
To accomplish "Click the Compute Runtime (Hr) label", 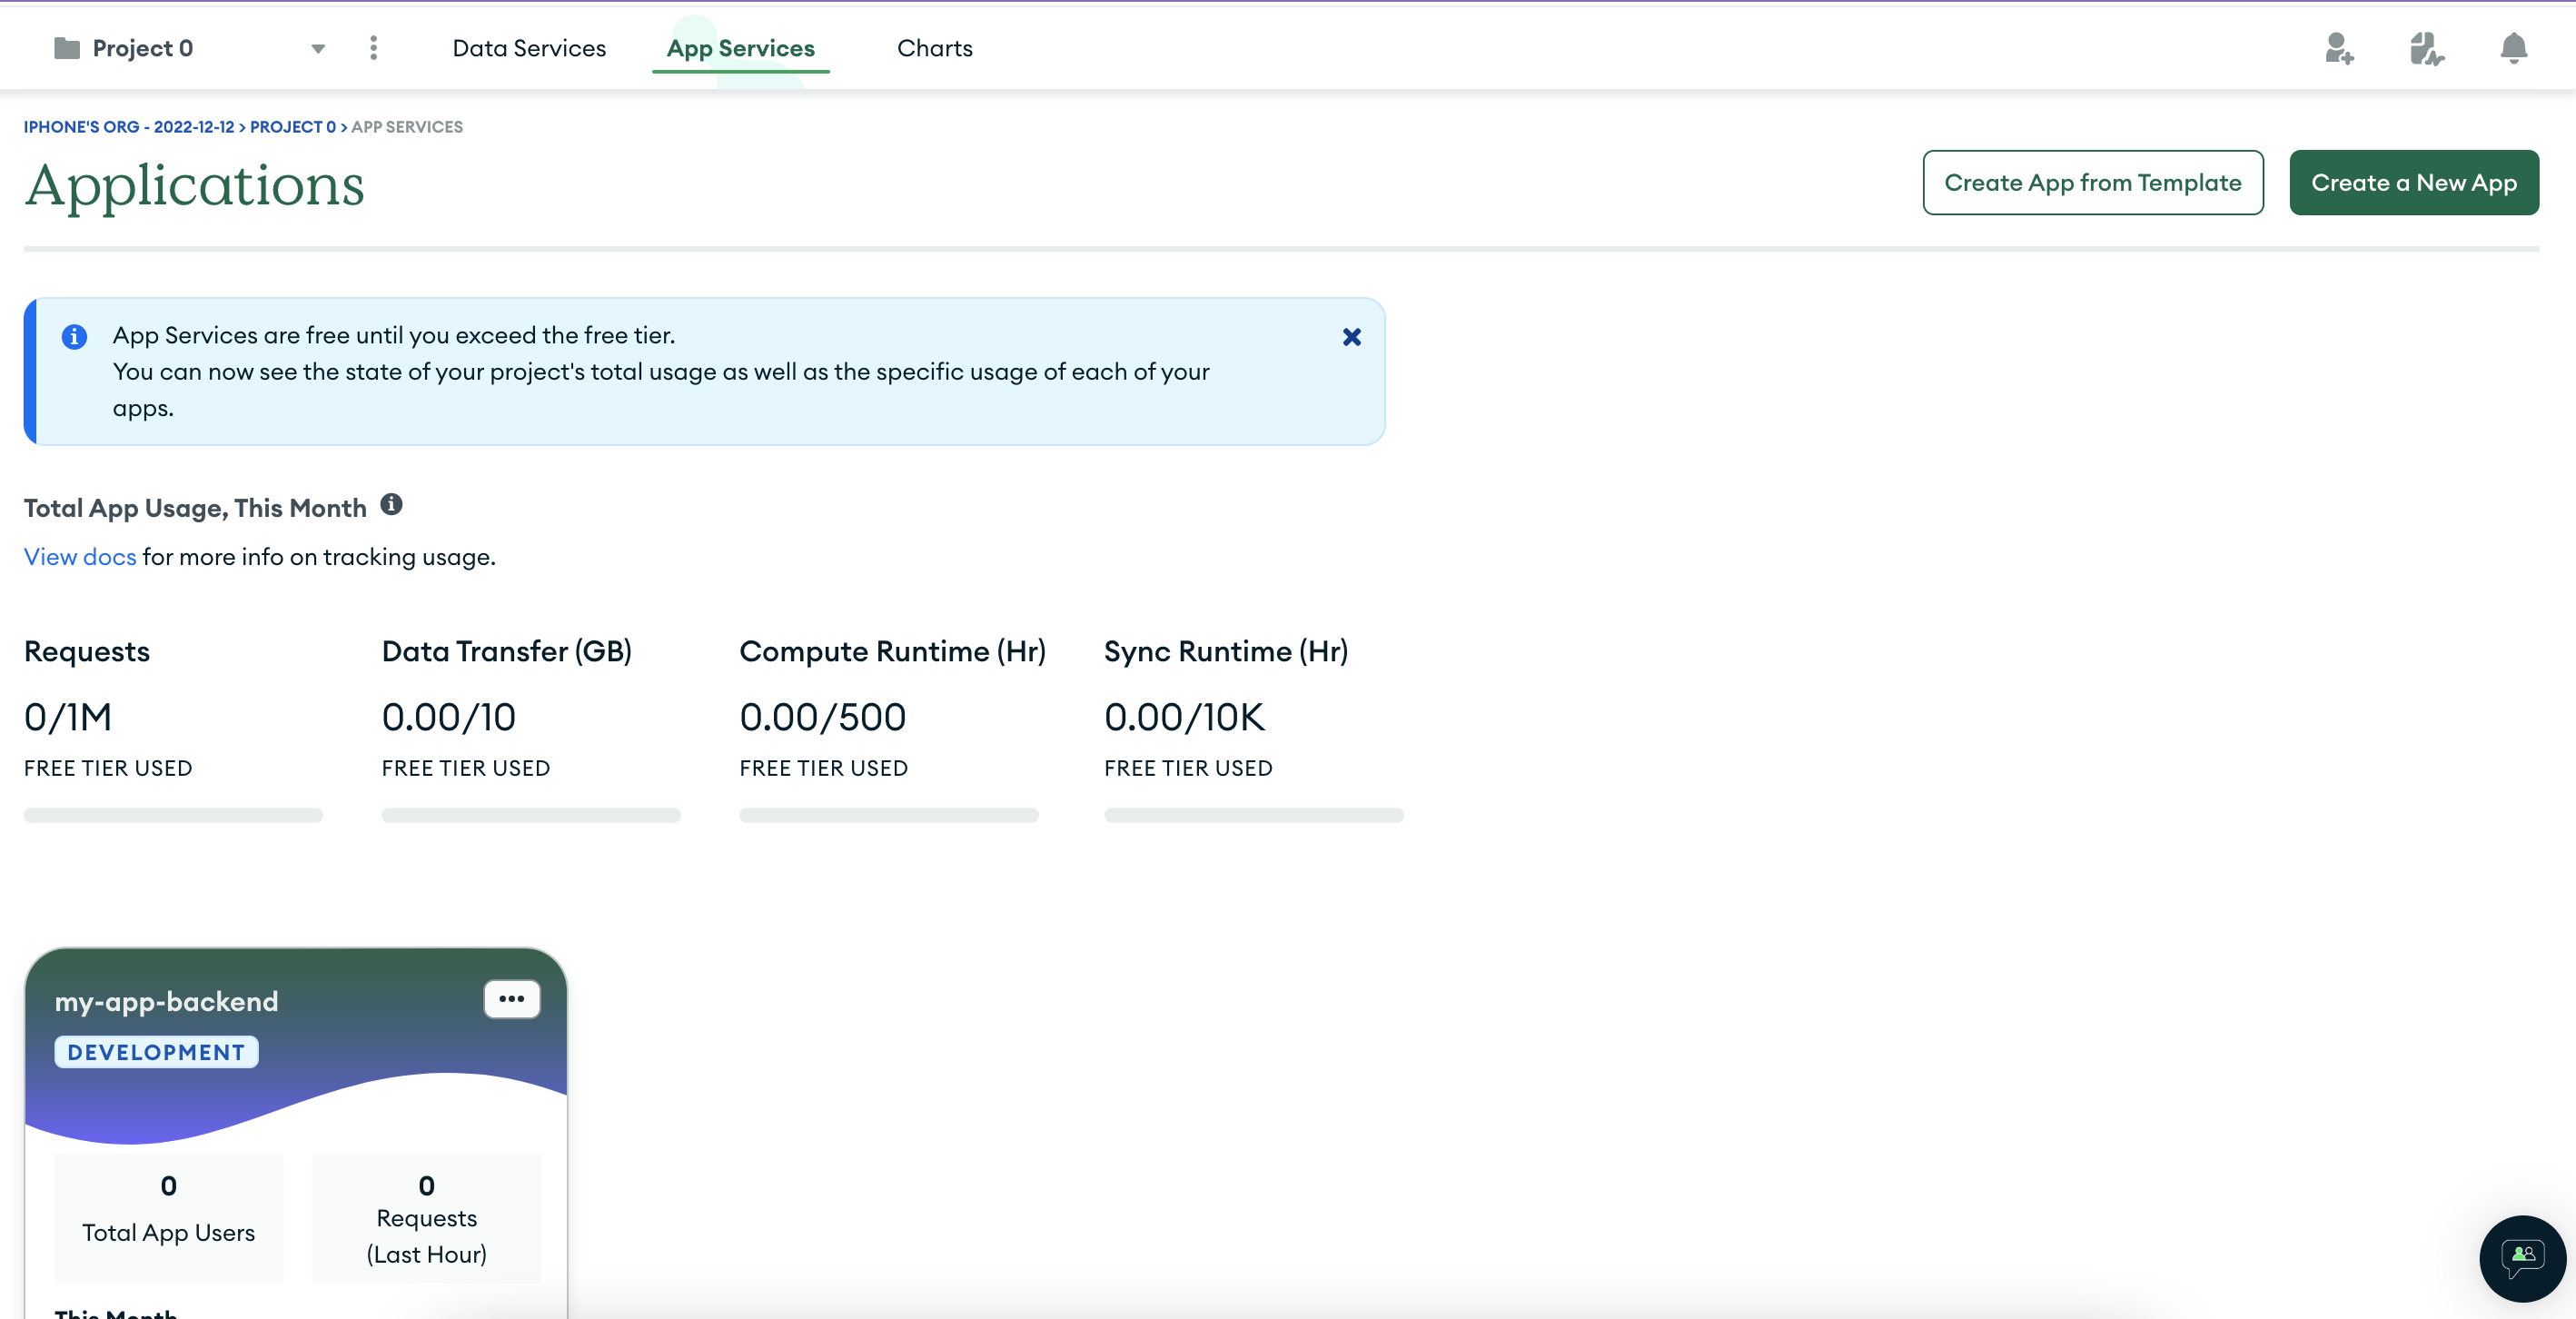I will tap(893, 651).
